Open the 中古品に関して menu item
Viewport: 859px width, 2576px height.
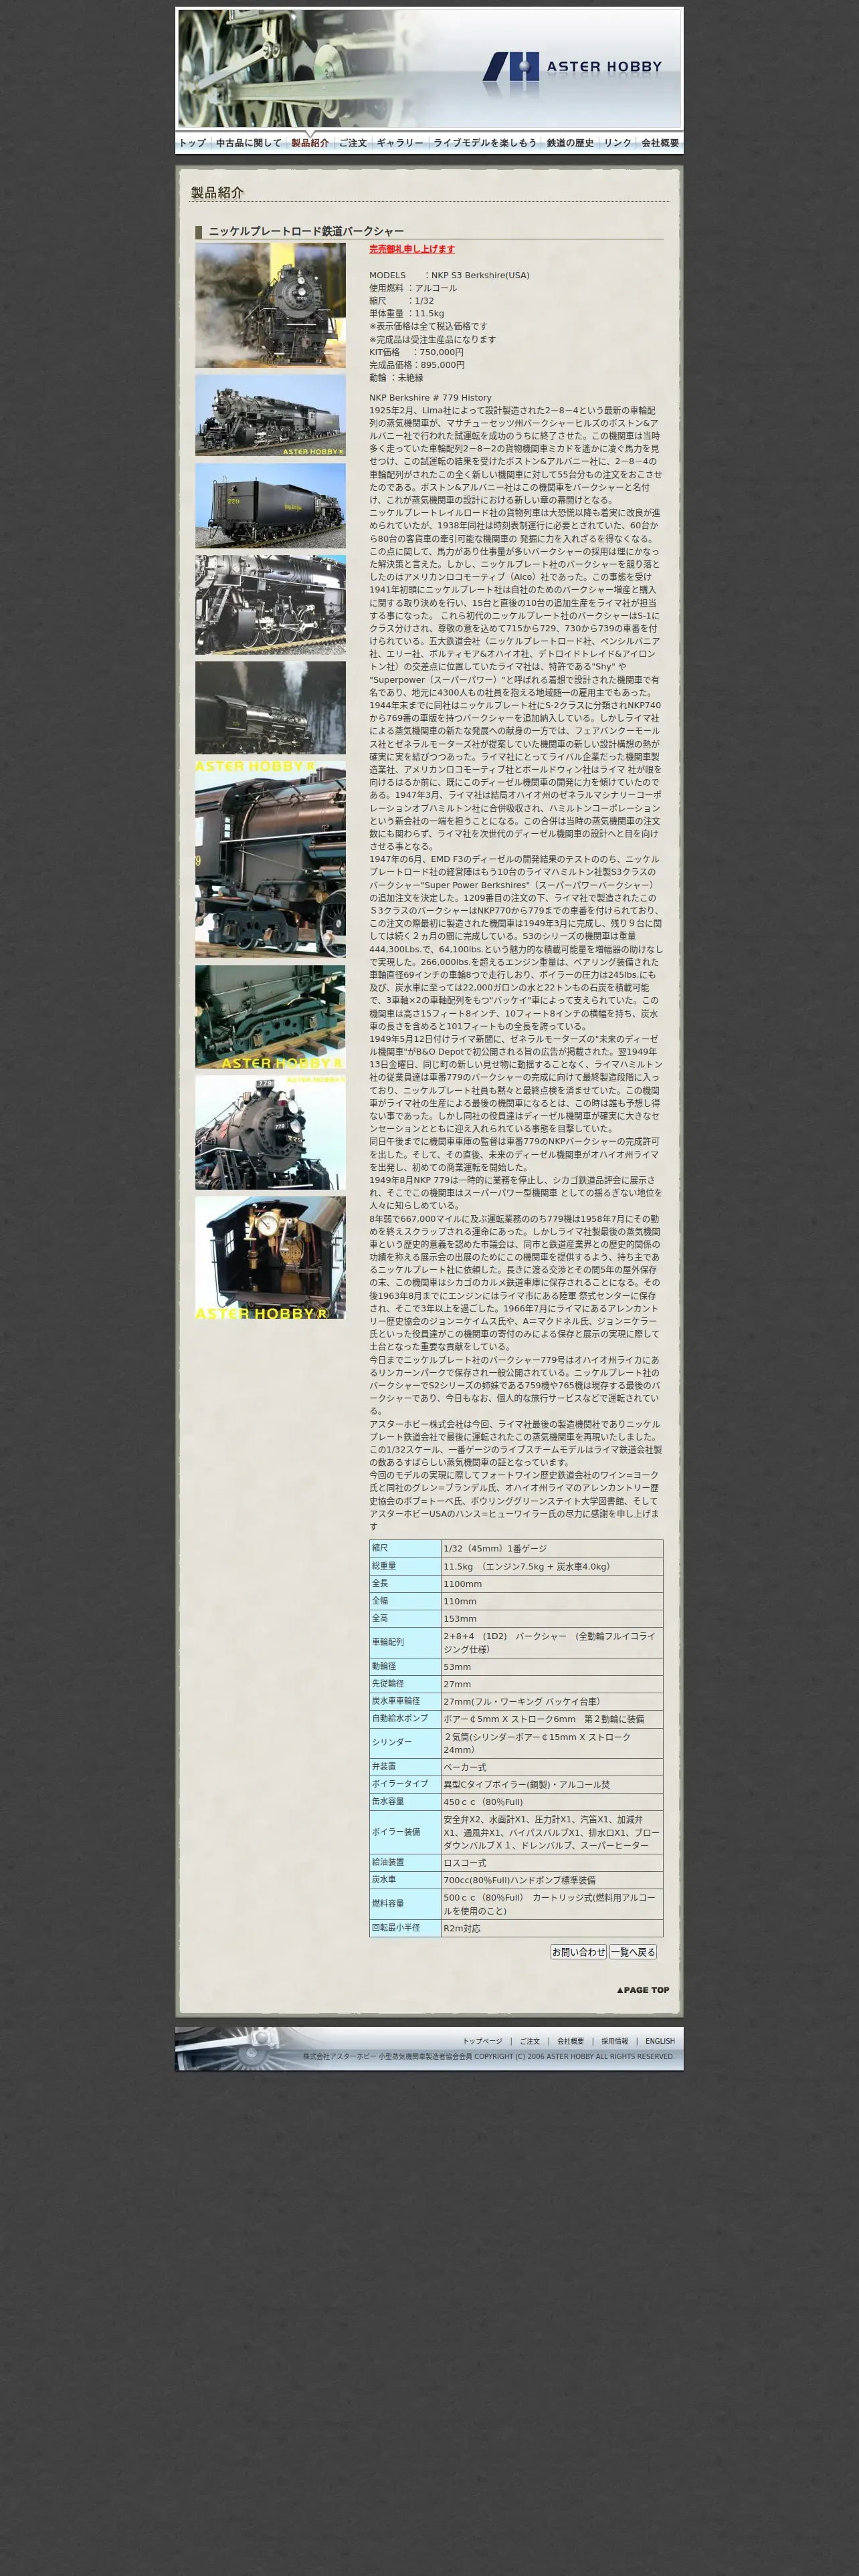coord(249,143)
